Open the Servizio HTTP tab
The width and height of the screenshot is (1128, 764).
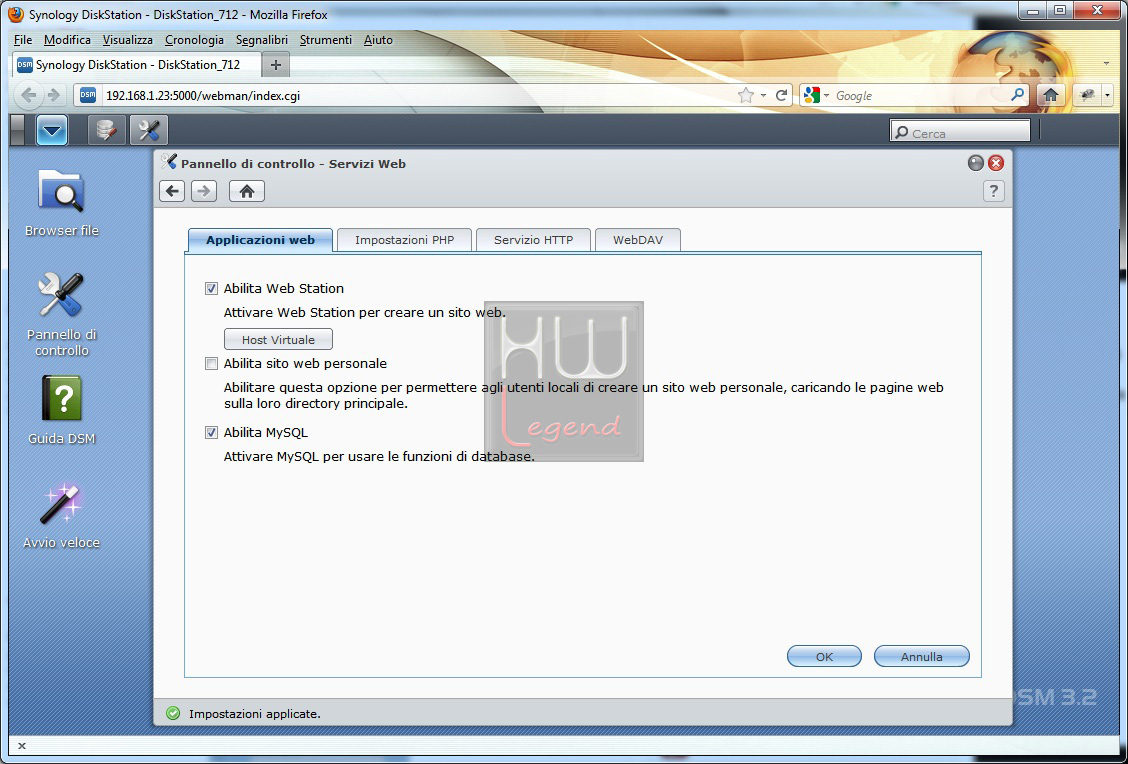click(533, 240)
